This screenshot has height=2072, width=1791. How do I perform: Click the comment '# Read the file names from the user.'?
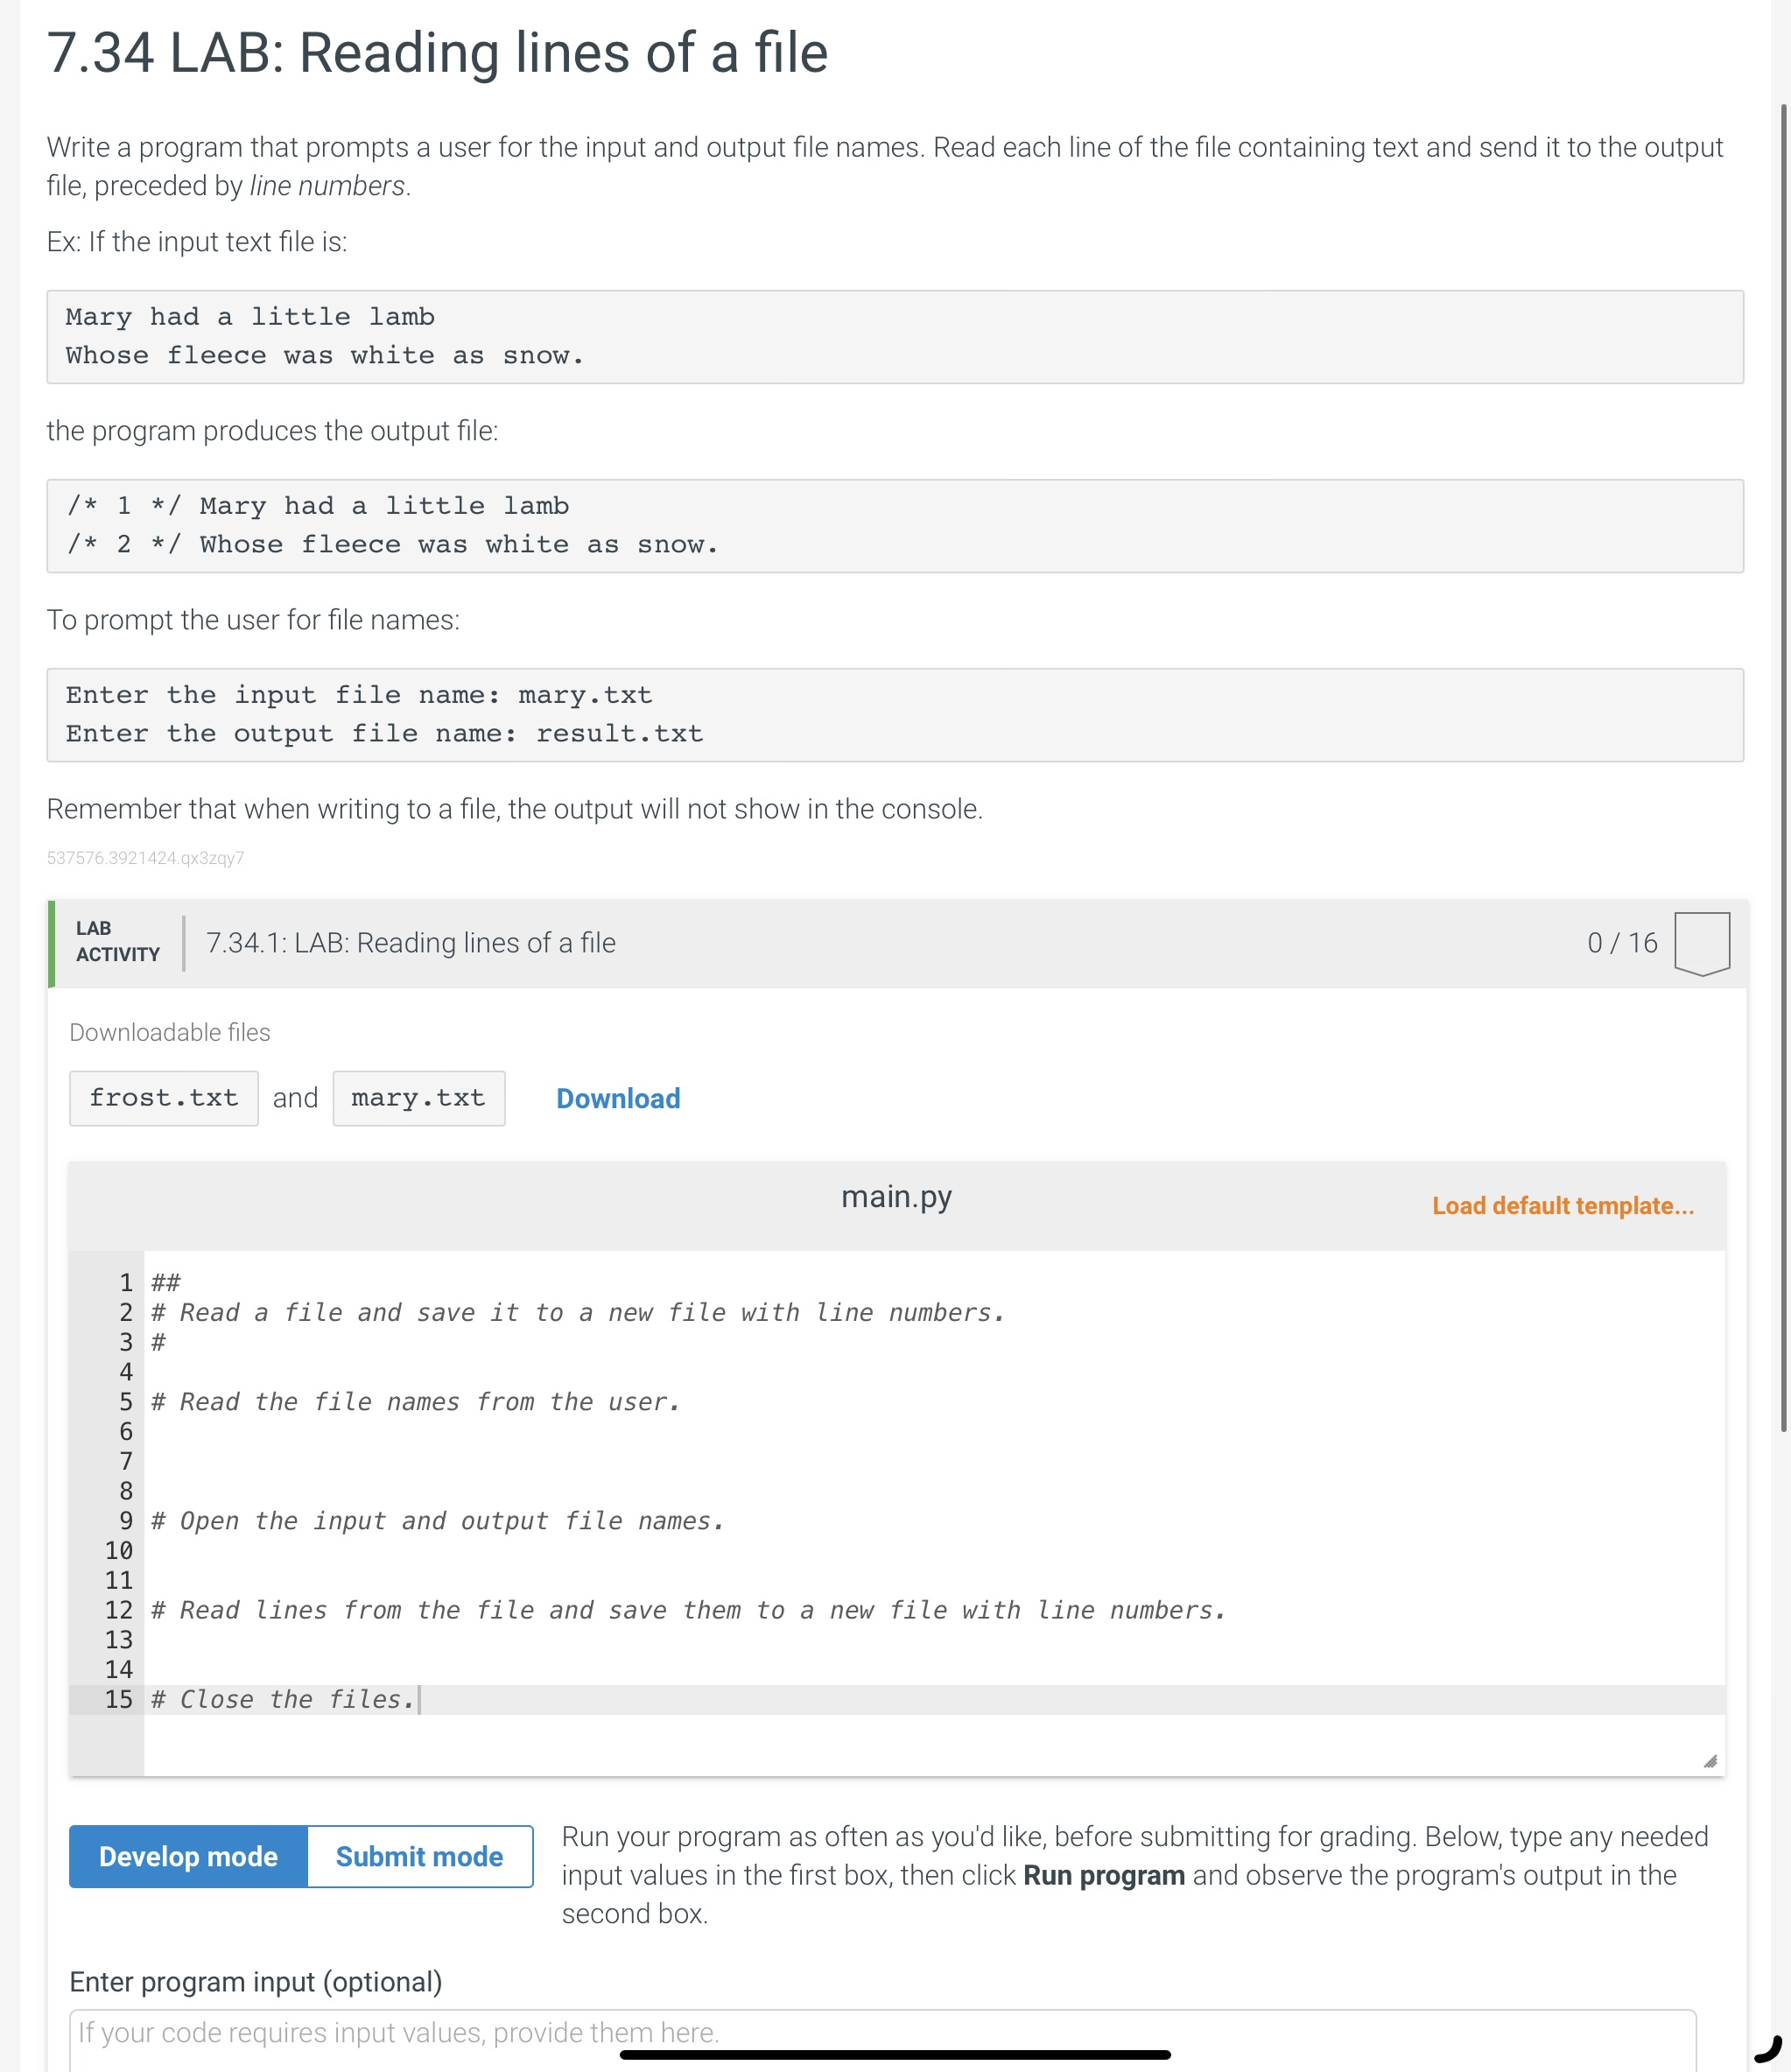tap(414, 1401)
